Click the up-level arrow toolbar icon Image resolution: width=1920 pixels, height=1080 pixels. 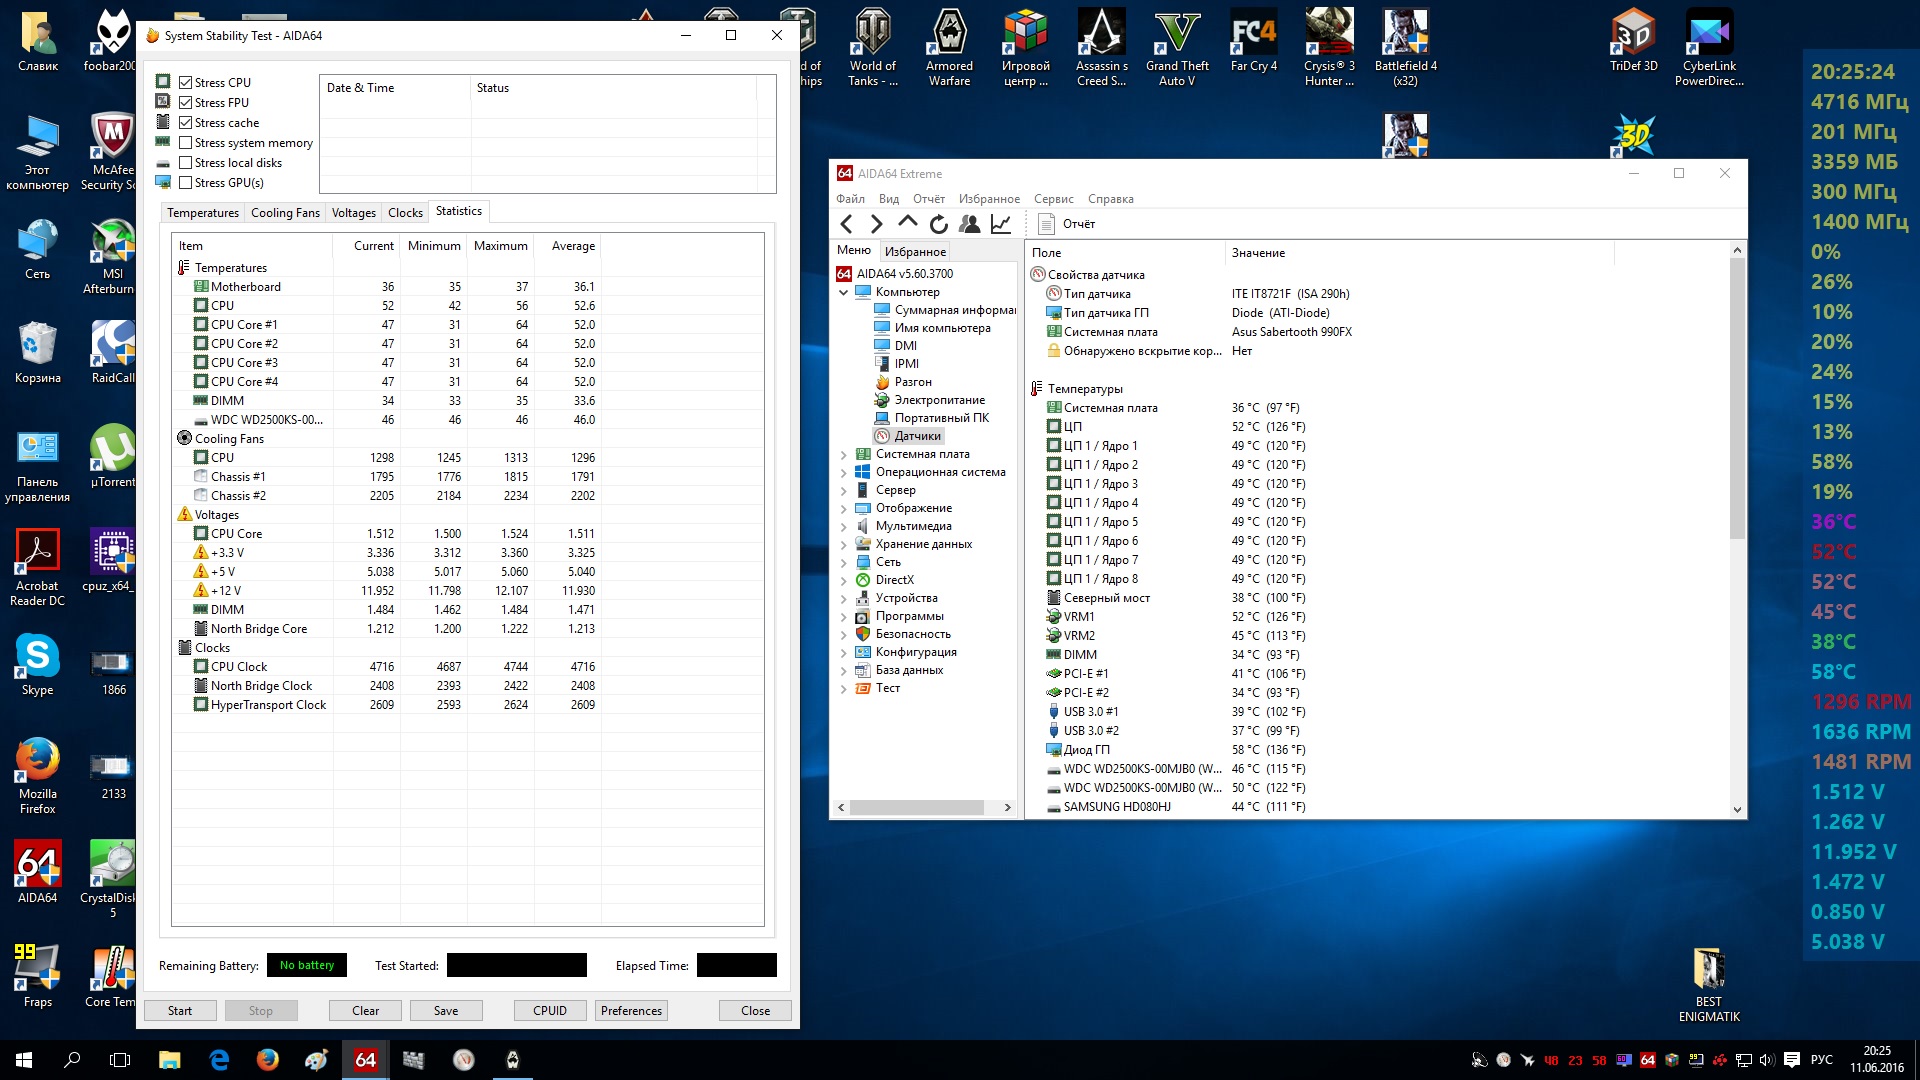(907, 223)
